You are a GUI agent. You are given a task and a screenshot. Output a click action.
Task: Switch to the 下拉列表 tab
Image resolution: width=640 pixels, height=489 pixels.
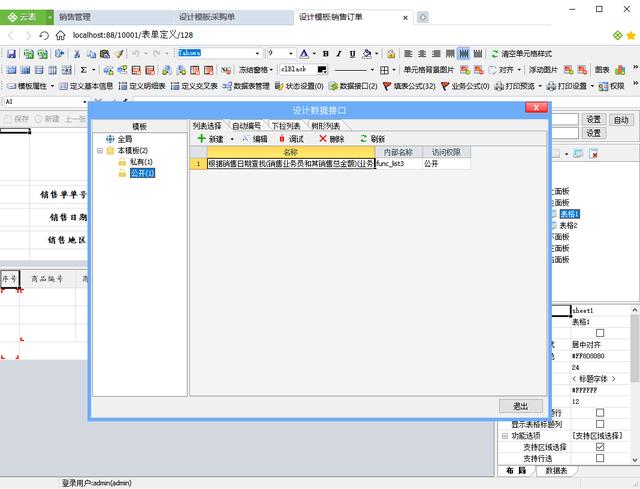click(286, 126)
